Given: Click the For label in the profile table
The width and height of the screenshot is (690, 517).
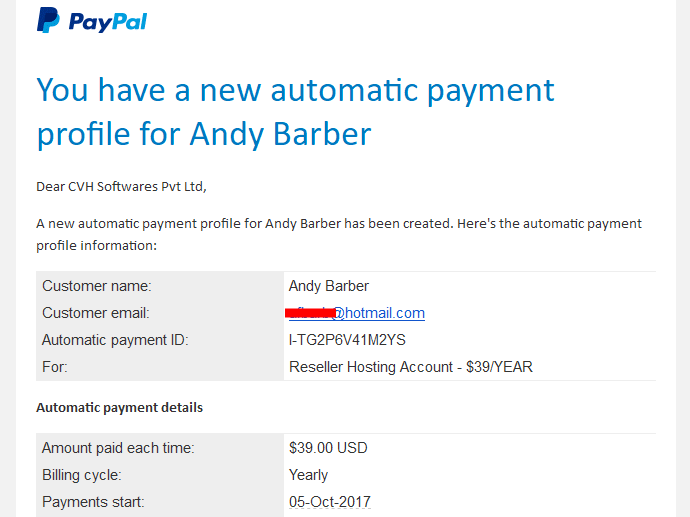Looking at the screenshot, I should 55,367.
